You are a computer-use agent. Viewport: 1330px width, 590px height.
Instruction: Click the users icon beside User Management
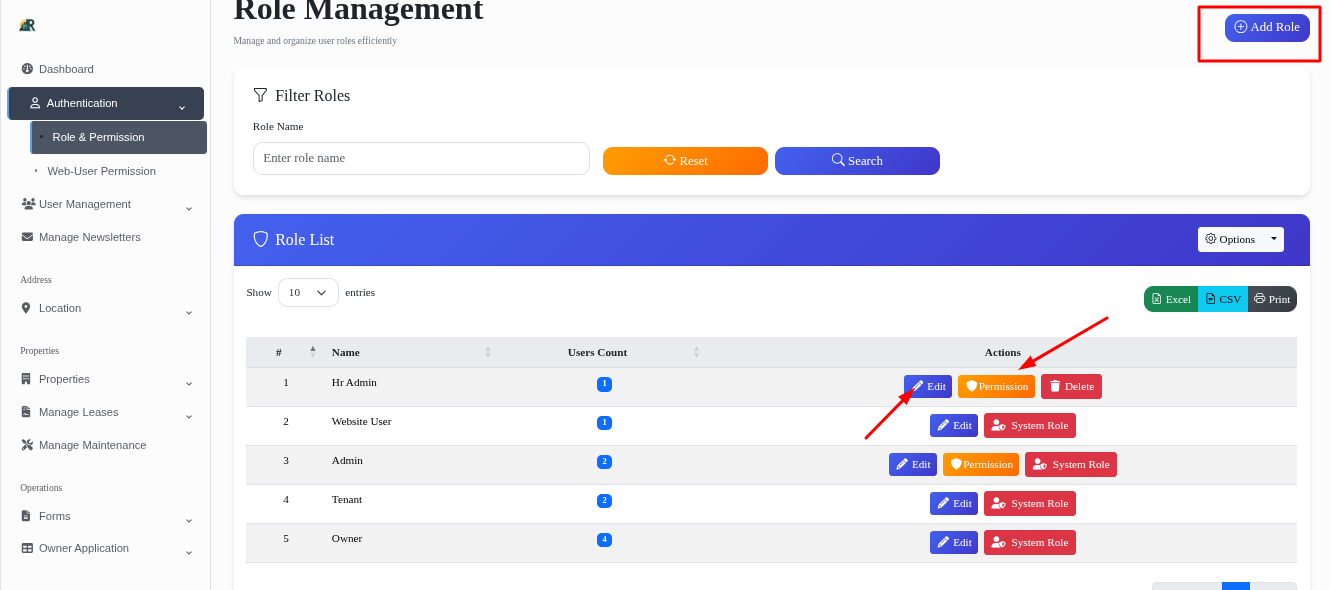click(26, 203)
